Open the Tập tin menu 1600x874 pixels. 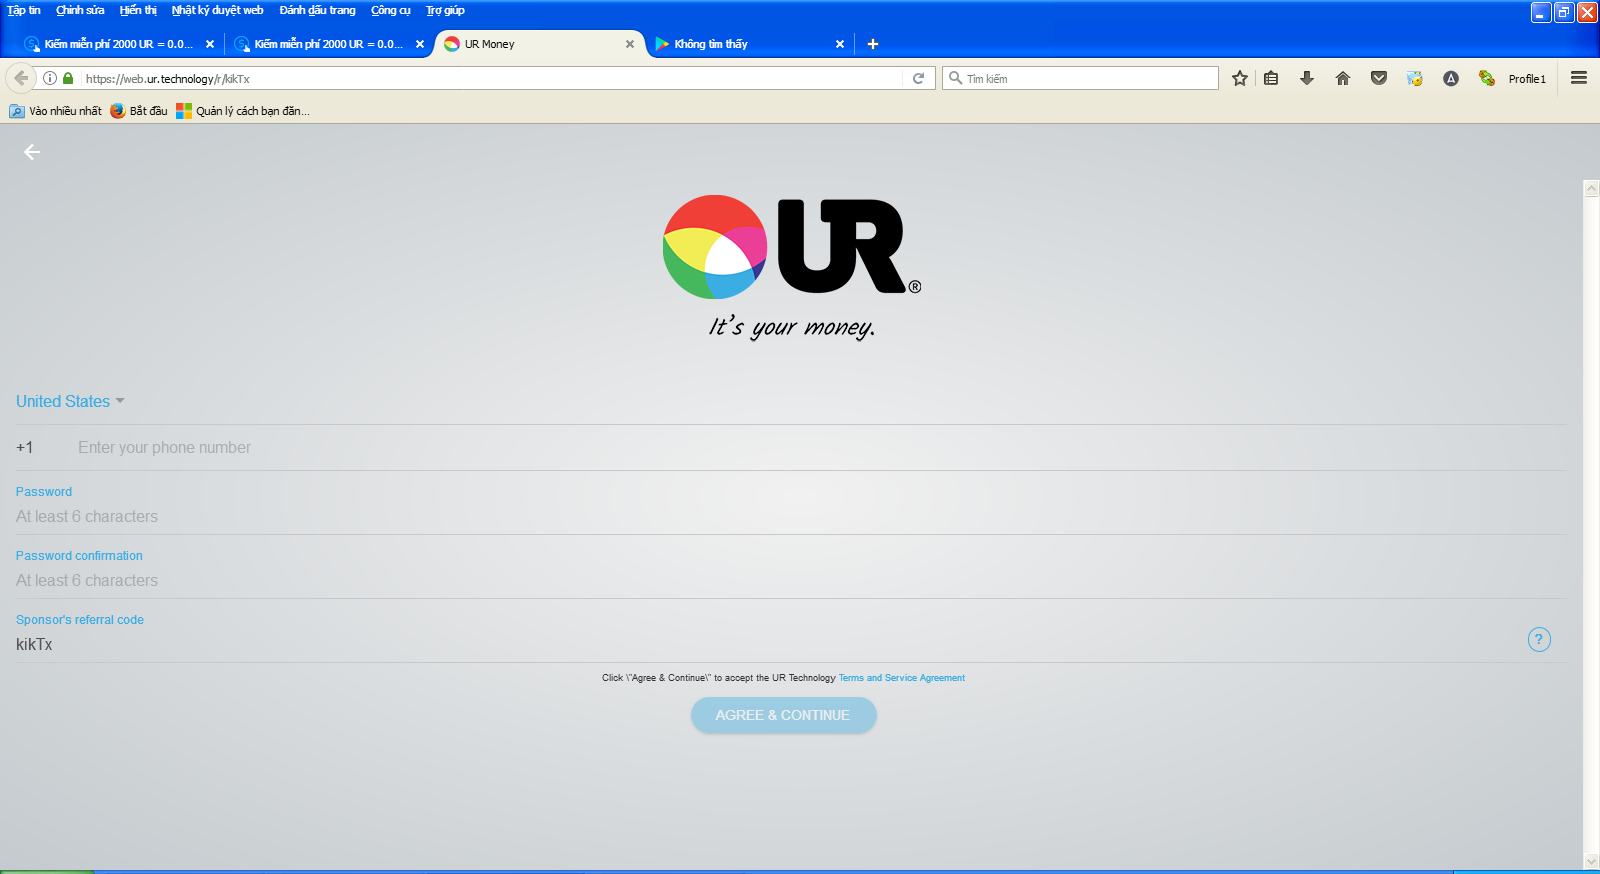(24, 10)
